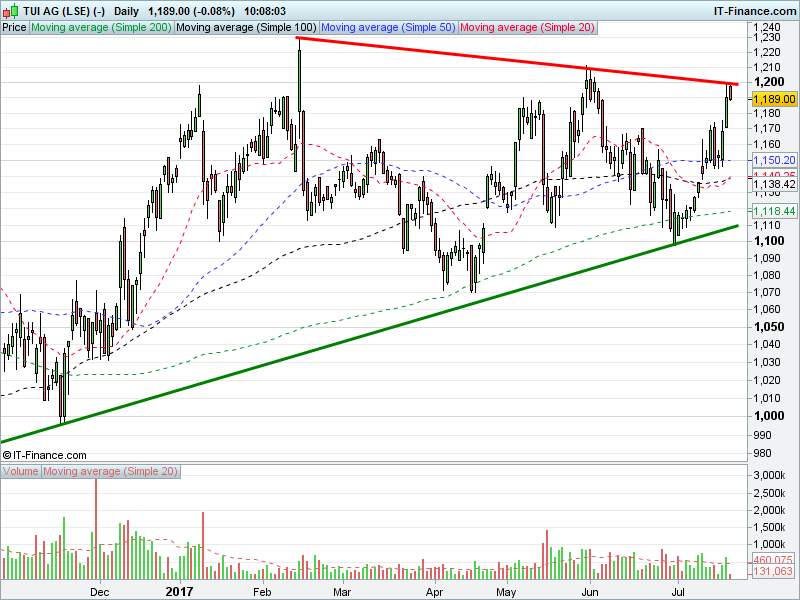Click the Volume legend label
The image size is (800, 600).
point(20,471)
